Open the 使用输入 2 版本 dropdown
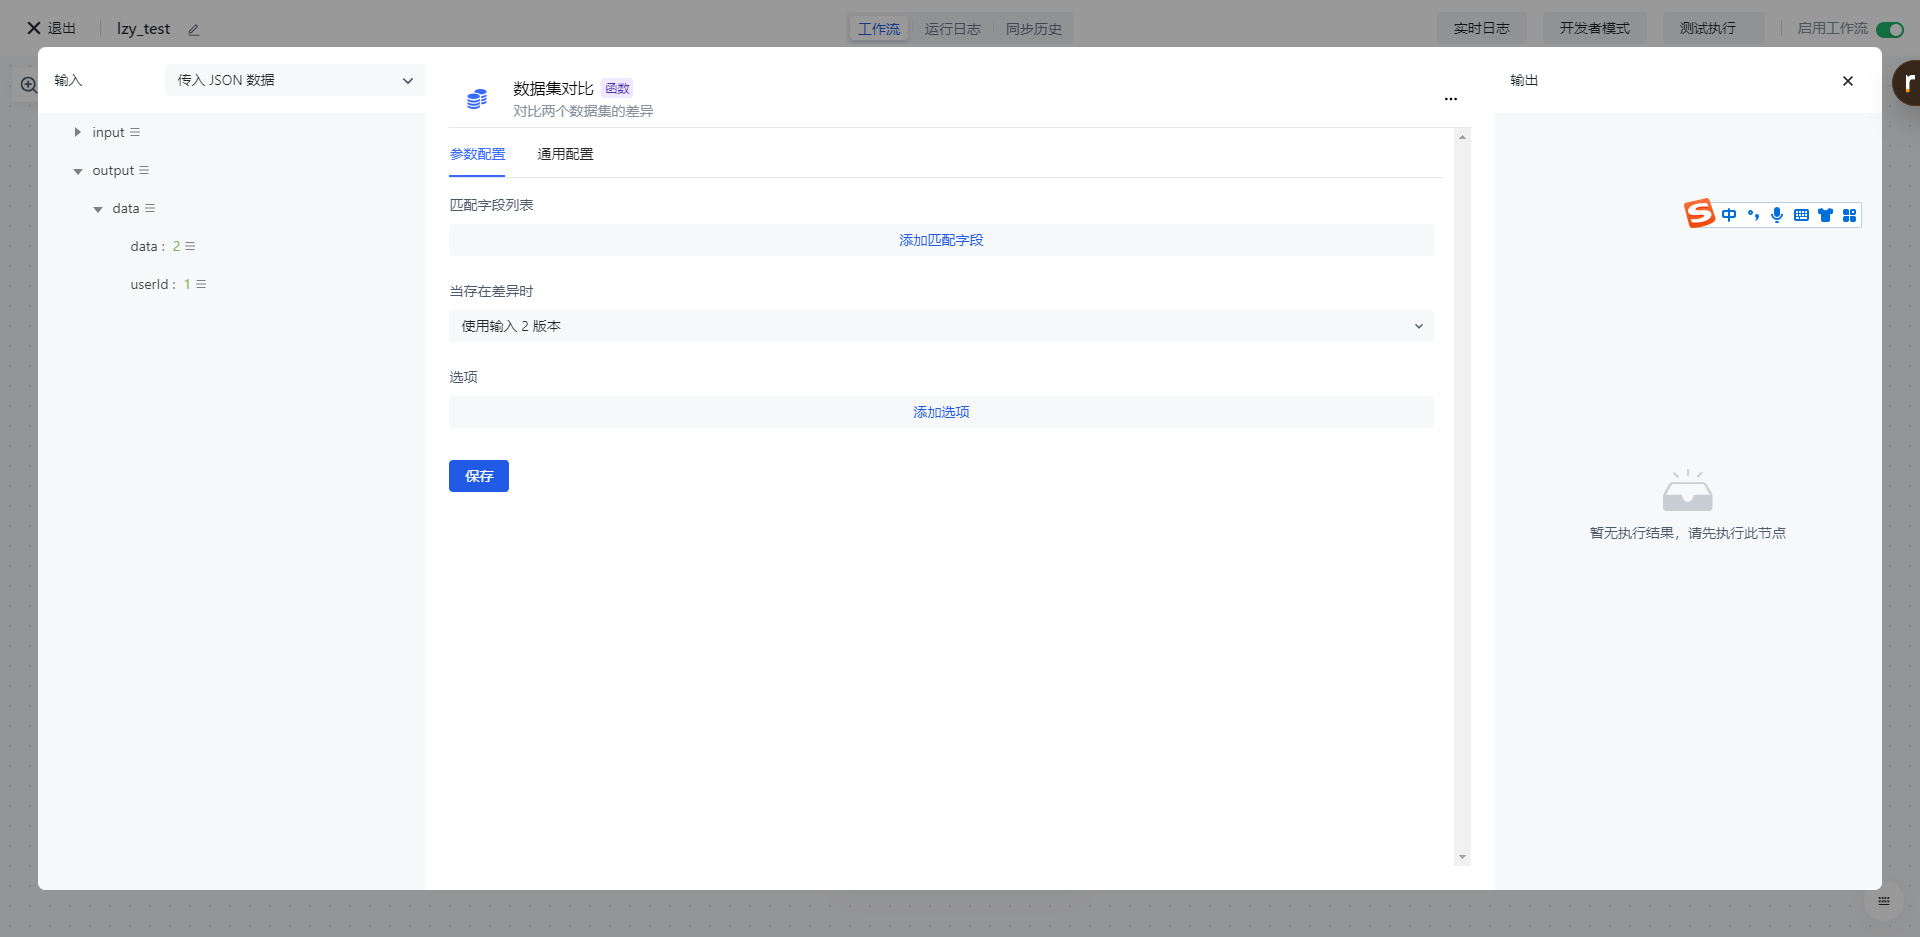The width and height of the screenshot is (1920, 937). click(940, 326)
